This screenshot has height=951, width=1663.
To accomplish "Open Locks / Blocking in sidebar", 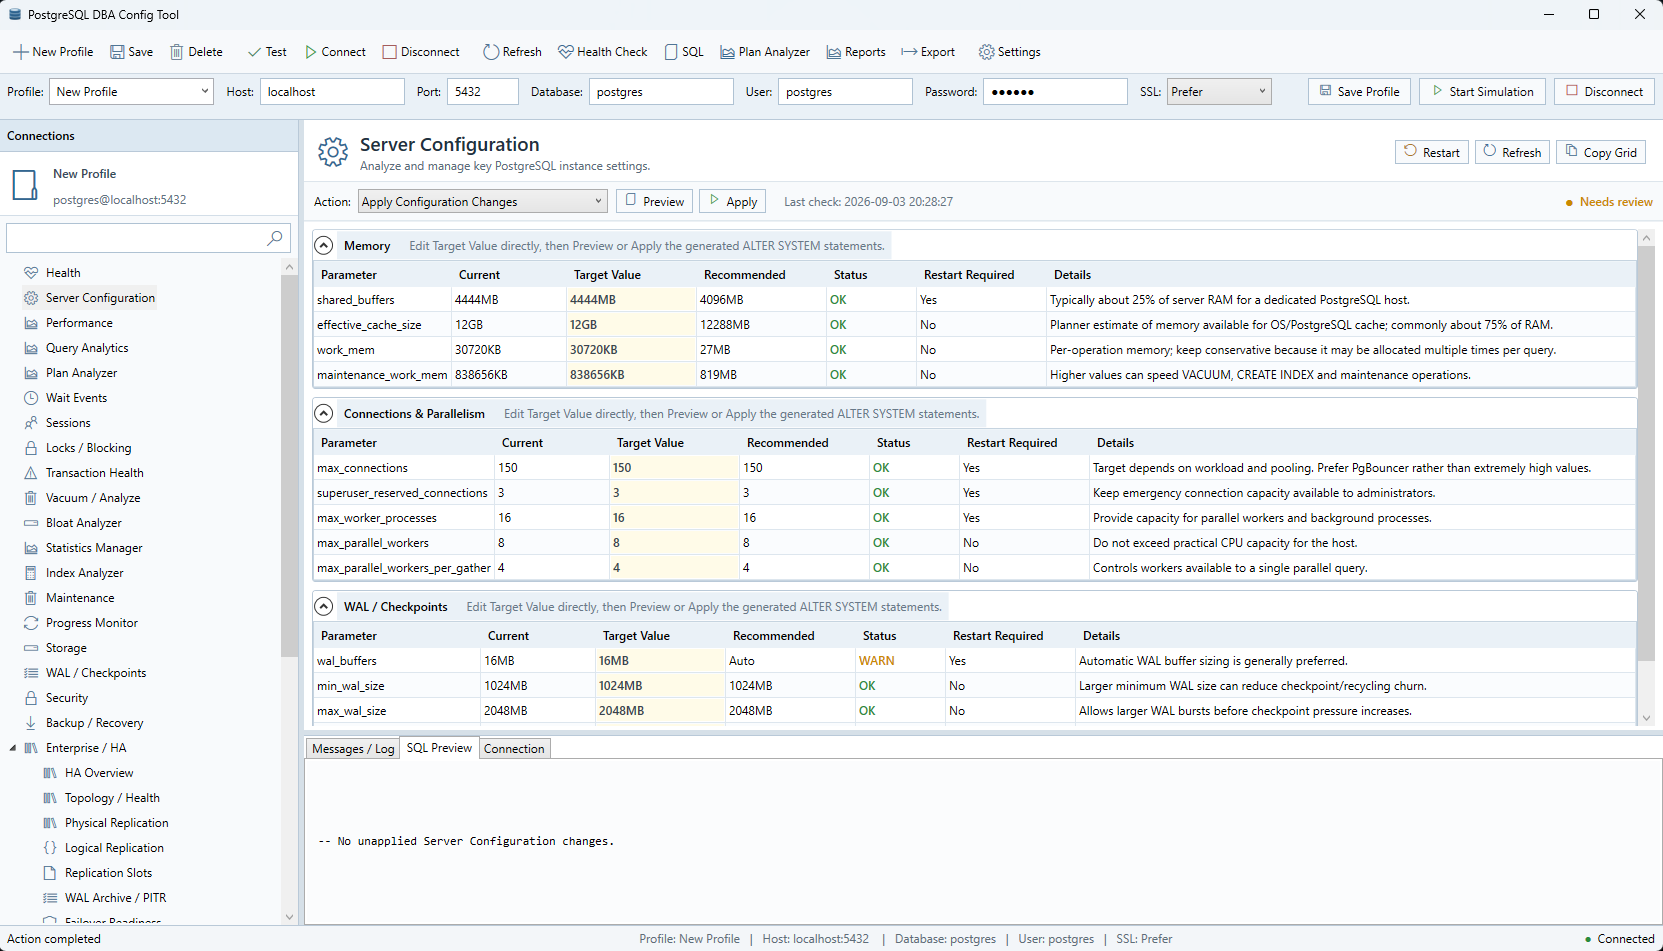I will (88, 448).
